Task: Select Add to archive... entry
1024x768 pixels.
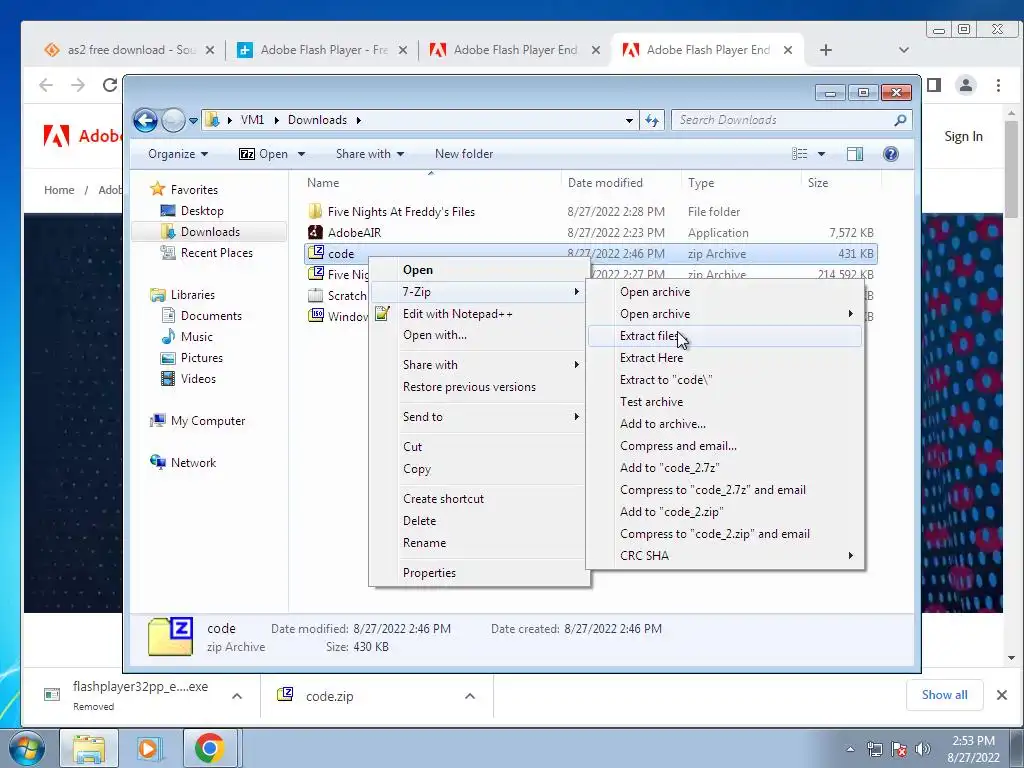Action: [725, 424]
